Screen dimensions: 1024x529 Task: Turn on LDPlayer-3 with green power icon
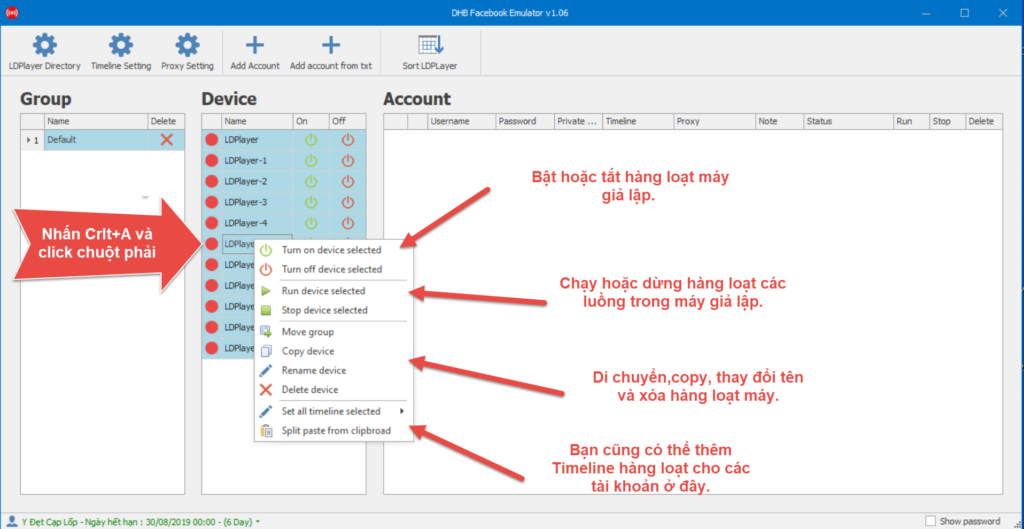click(x=311, y=202)
